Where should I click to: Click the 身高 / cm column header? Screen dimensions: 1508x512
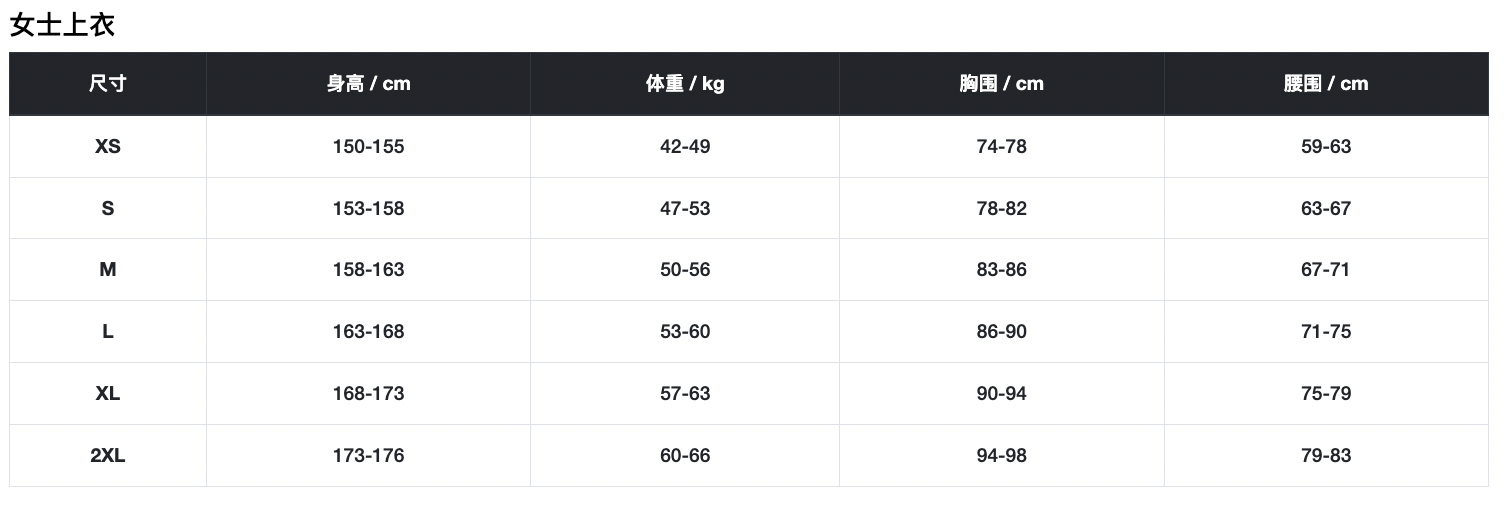pos(368,84)
